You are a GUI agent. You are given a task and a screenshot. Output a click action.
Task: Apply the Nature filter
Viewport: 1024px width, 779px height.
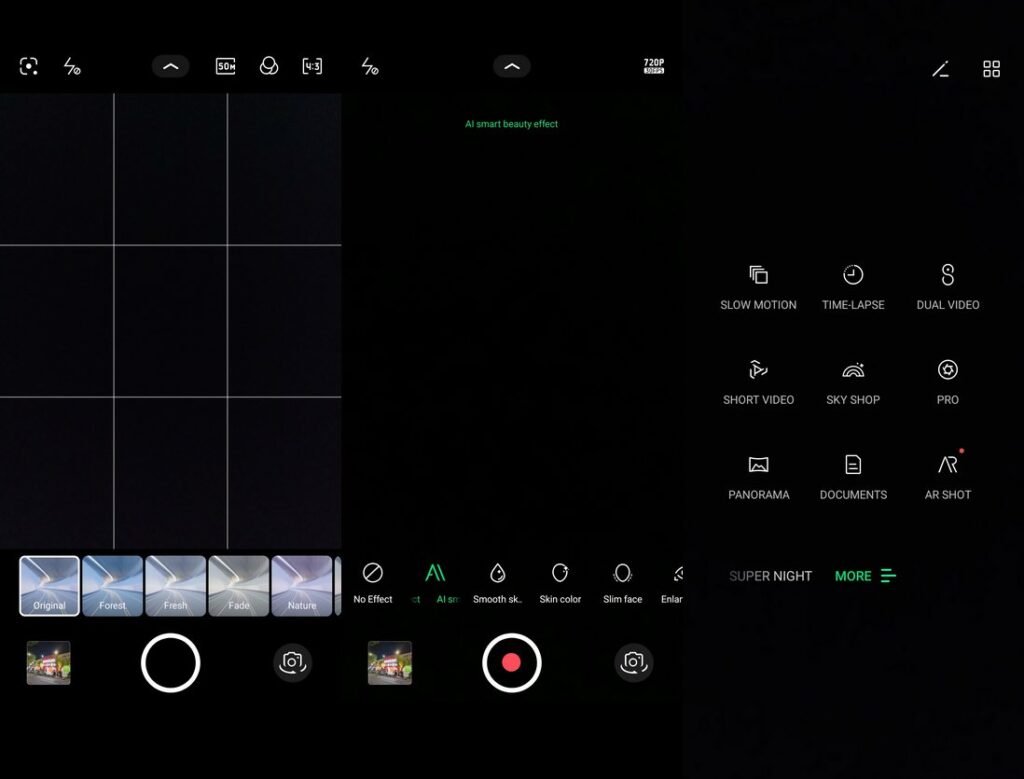(302, 586)
